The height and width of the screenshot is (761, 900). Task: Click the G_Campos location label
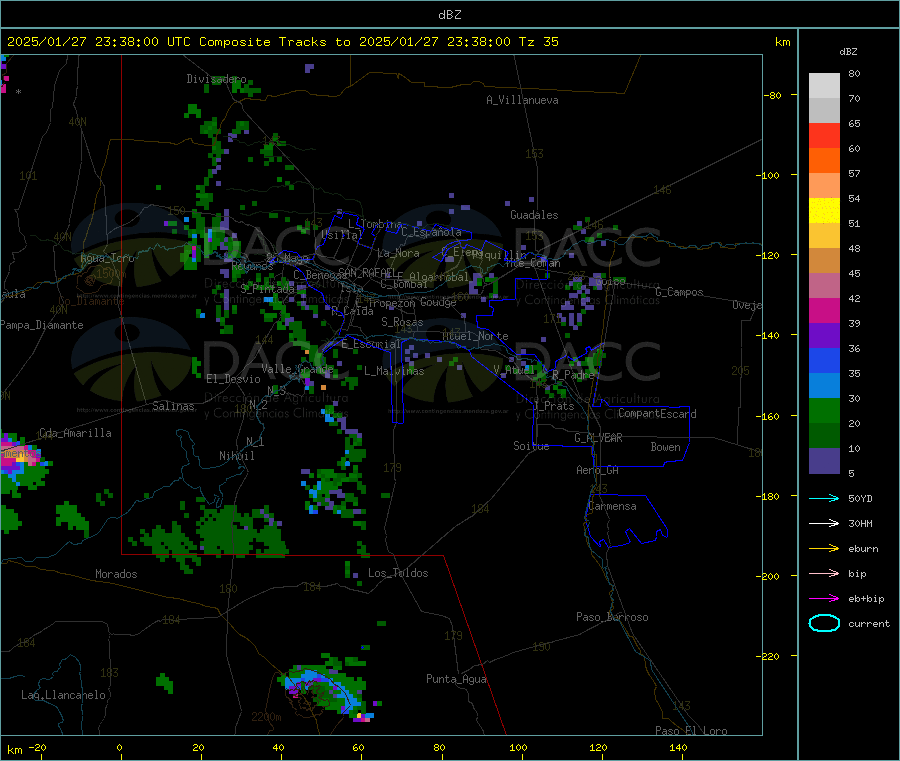click(x=679, y=292)
